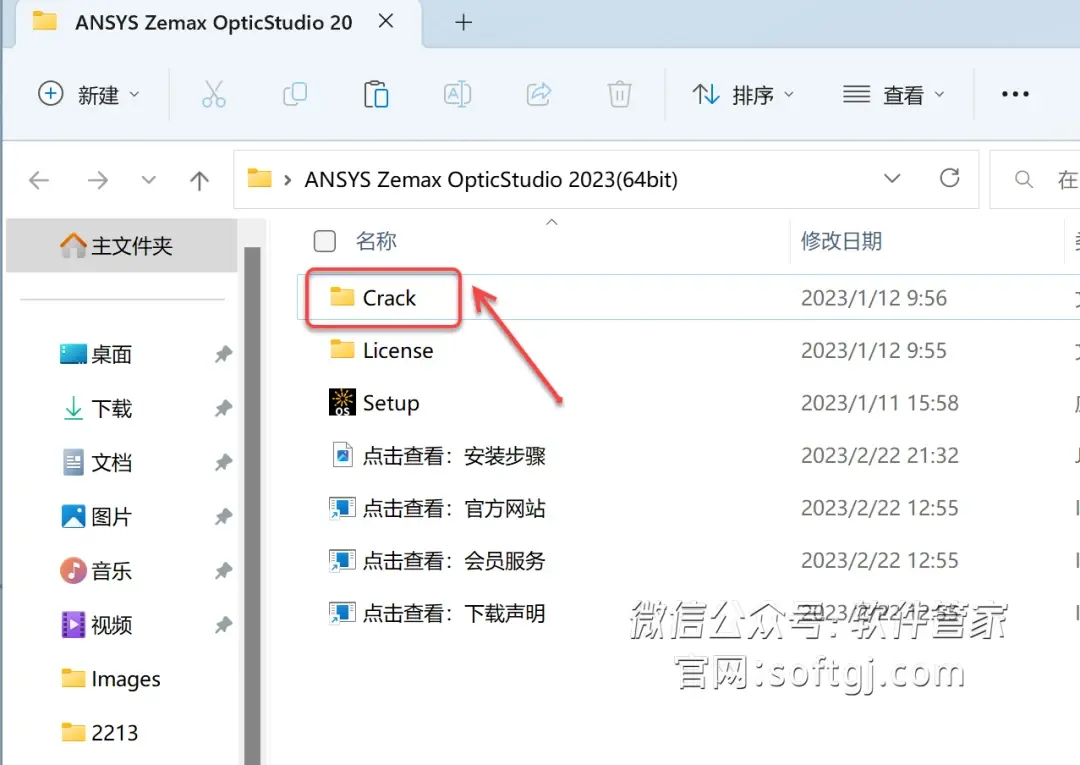Open the three-dot more options menu
The image size is (1080, 765).
(1015, 94)
